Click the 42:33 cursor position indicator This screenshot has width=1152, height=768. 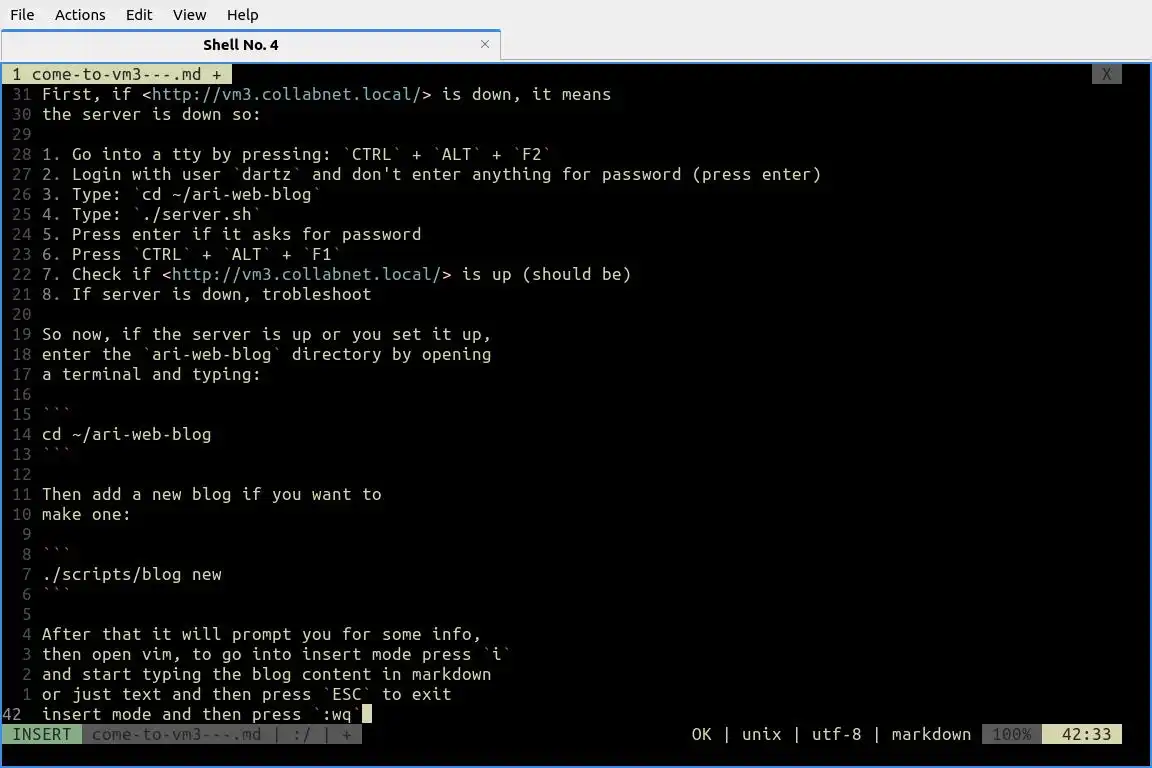(1081, 734)
